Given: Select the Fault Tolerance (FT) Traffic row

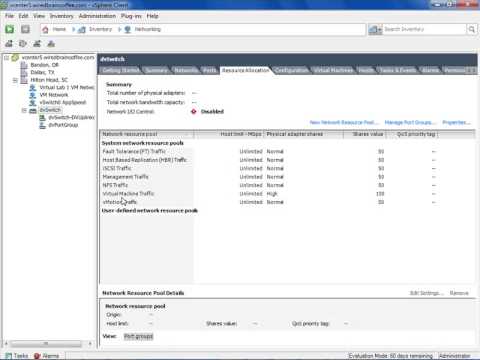Looking at the screenshot, I should click(287, 151).
